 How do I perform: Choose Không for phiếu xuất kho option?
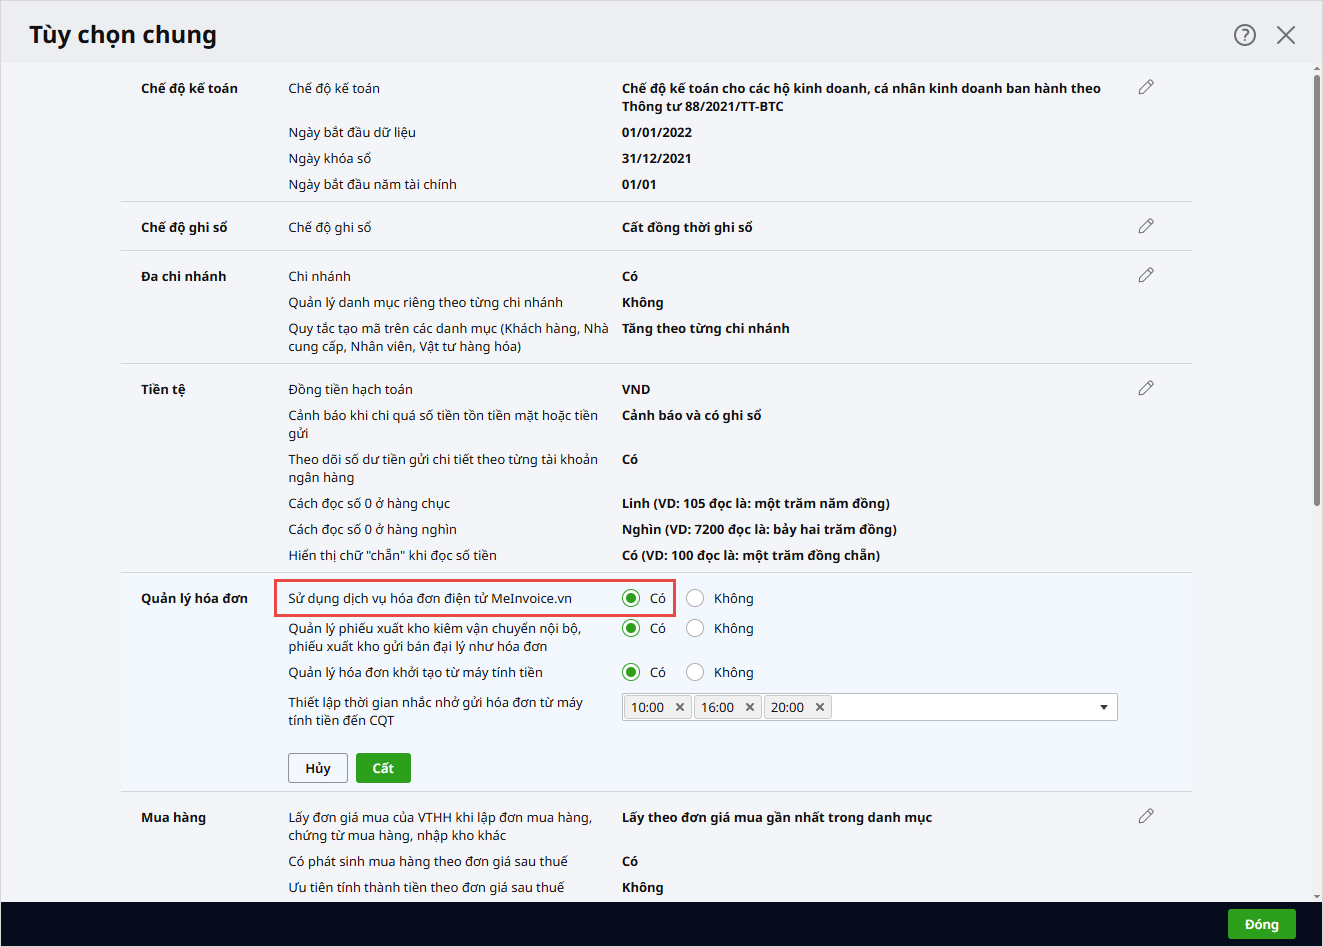click(x=696, y=629)
